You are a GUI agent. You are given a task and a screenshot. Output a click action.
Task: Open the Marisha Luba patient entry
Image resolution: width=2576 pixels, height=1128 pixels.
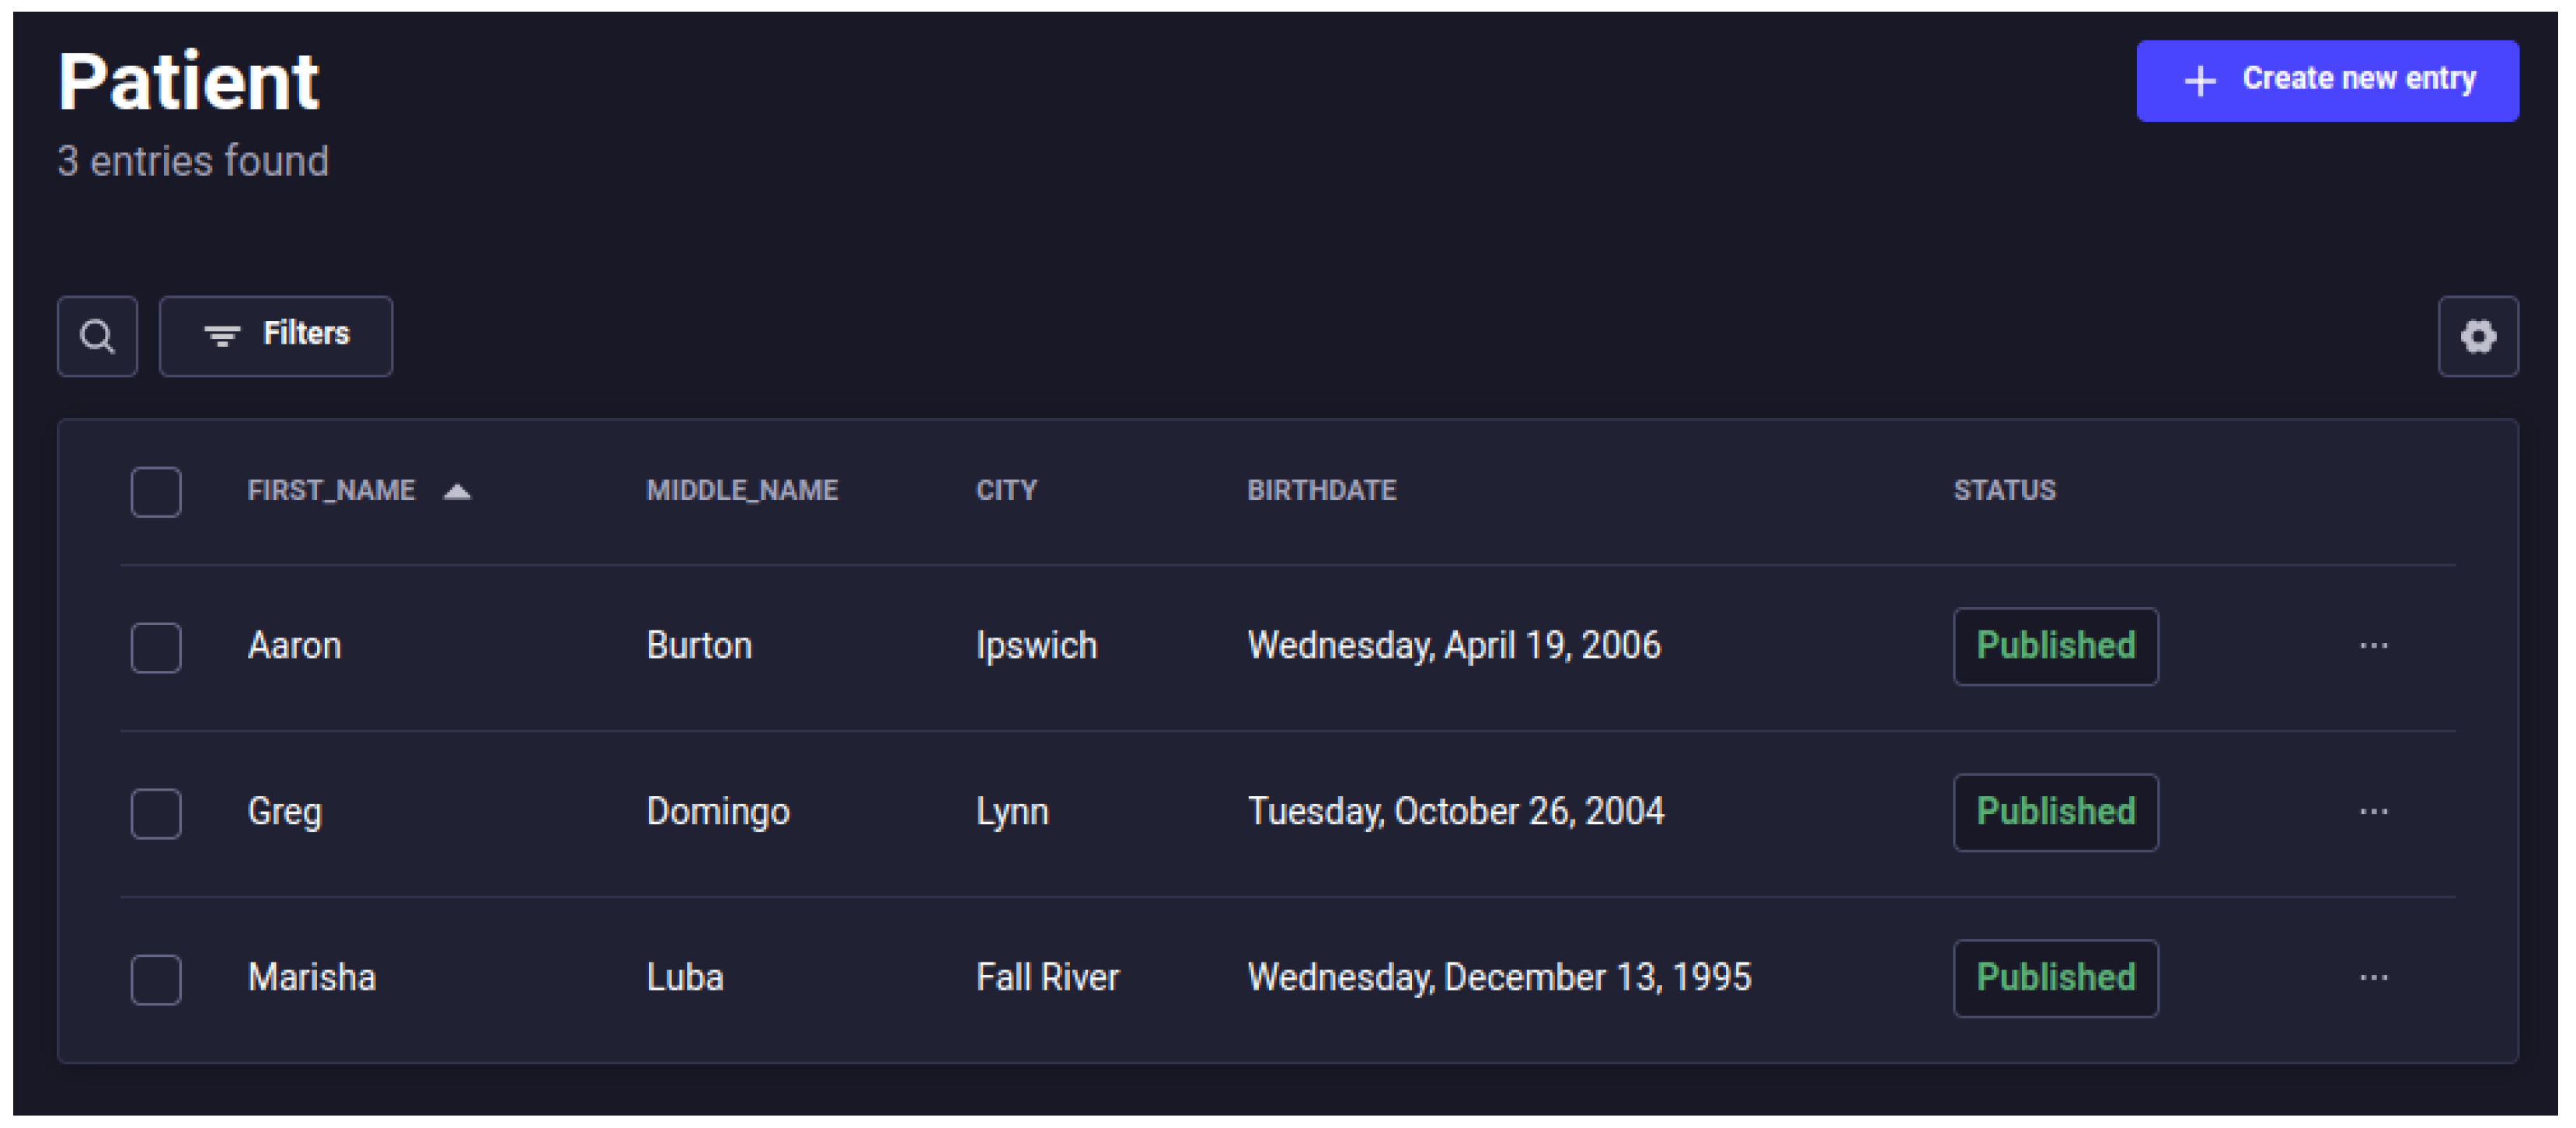click(1287, 980)
